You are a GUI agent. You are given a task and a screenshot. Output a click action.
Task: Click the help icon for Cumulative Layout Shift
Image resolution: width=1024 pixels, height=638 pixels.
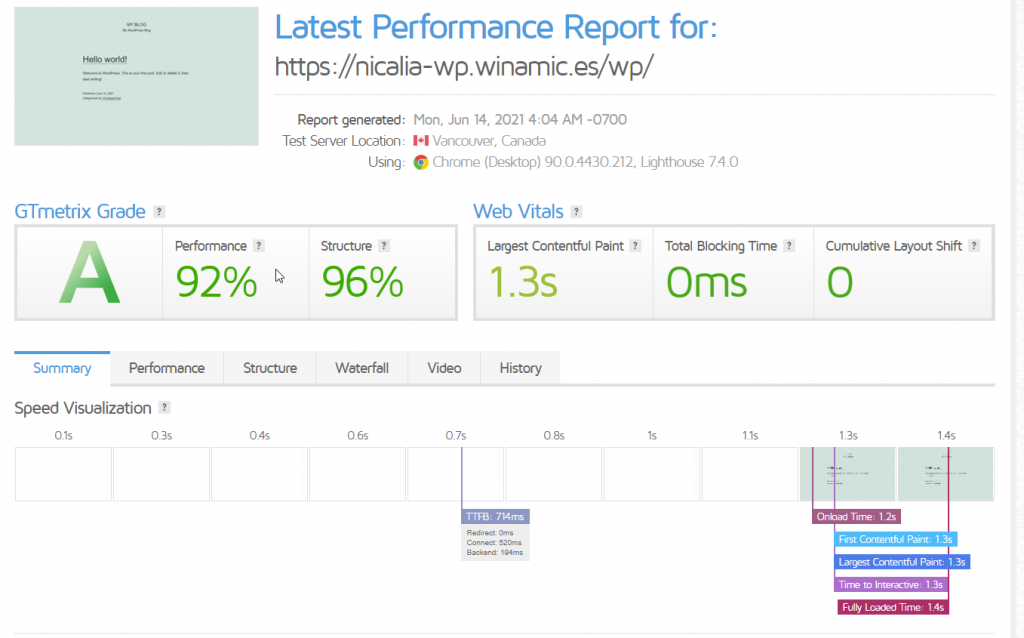[x=974, y=246]
